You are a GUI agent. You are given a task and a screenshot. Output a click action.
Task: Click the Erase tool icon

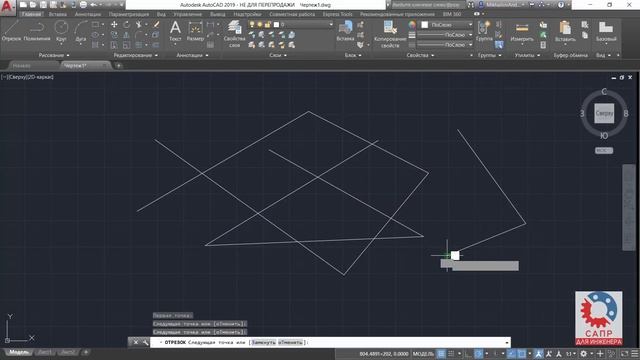pos(156,25)
